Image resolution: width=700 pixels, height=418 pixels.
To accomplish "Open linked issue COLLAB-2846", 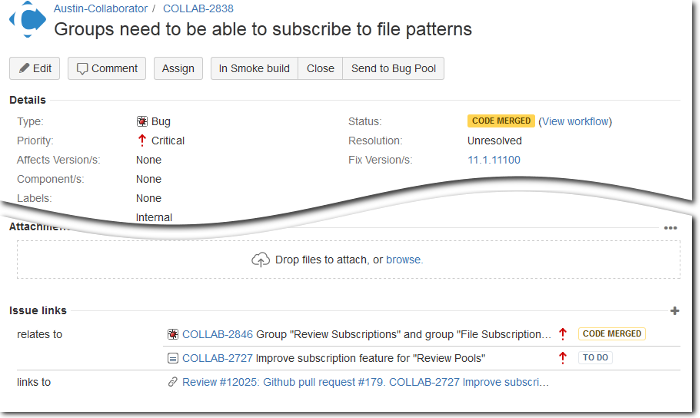I will click(217, 334).
